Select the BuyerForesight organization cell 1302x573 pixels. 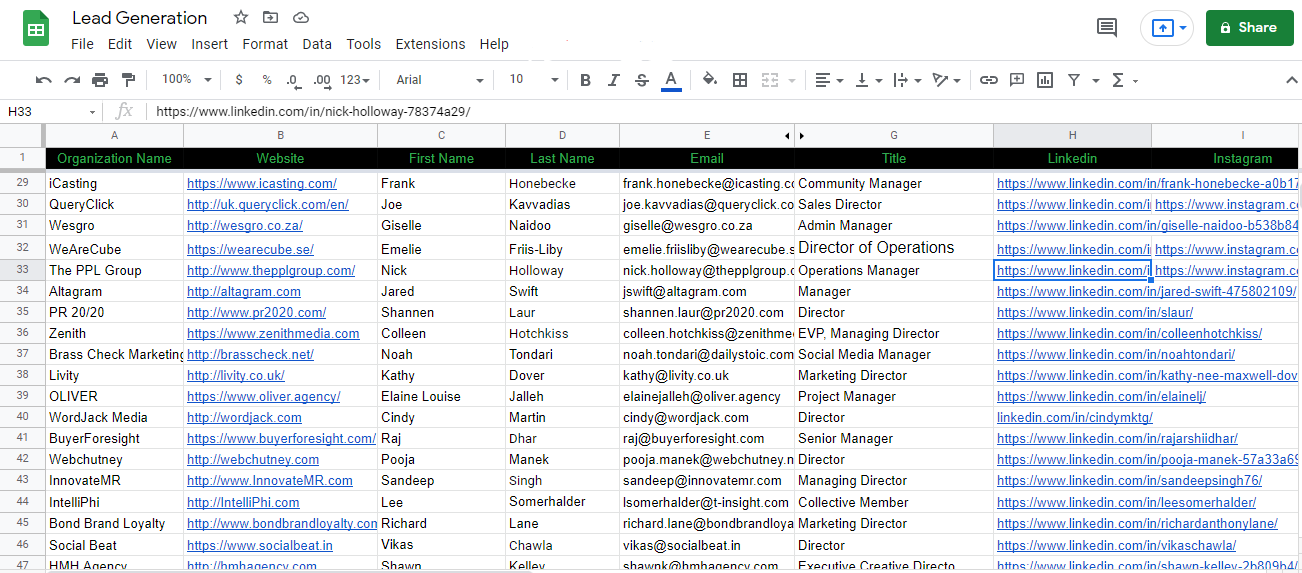pyautogui.click(x=115, y=438)
